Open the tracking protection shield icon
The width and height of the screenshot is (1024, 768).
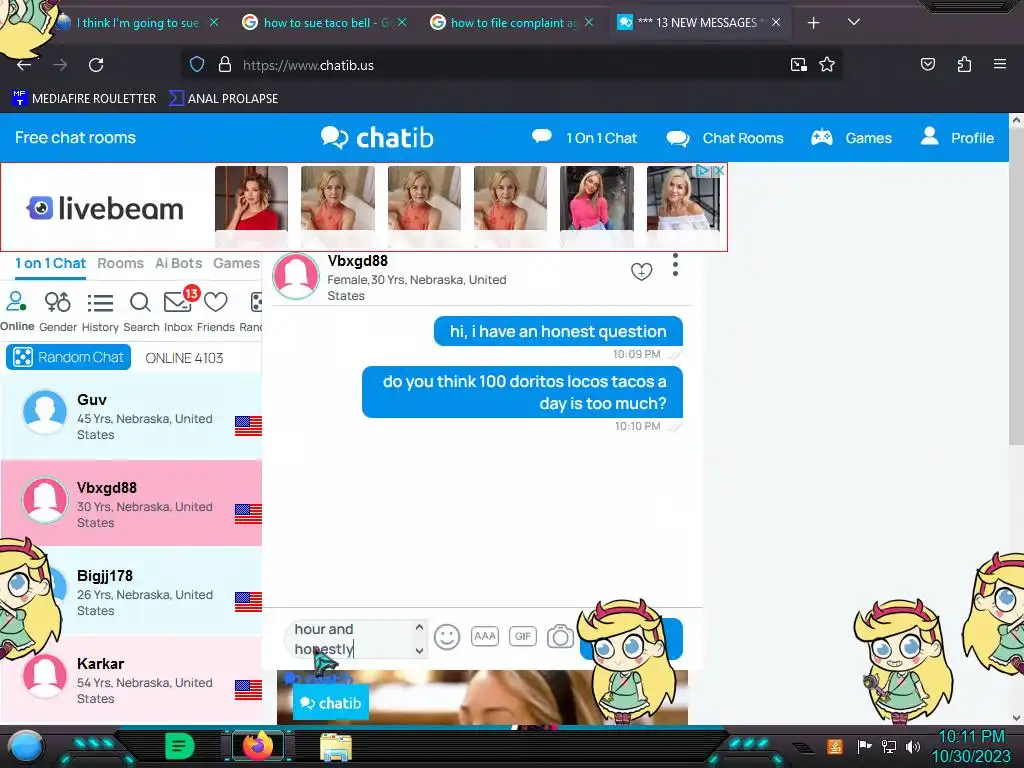click(x=197, y=65)
